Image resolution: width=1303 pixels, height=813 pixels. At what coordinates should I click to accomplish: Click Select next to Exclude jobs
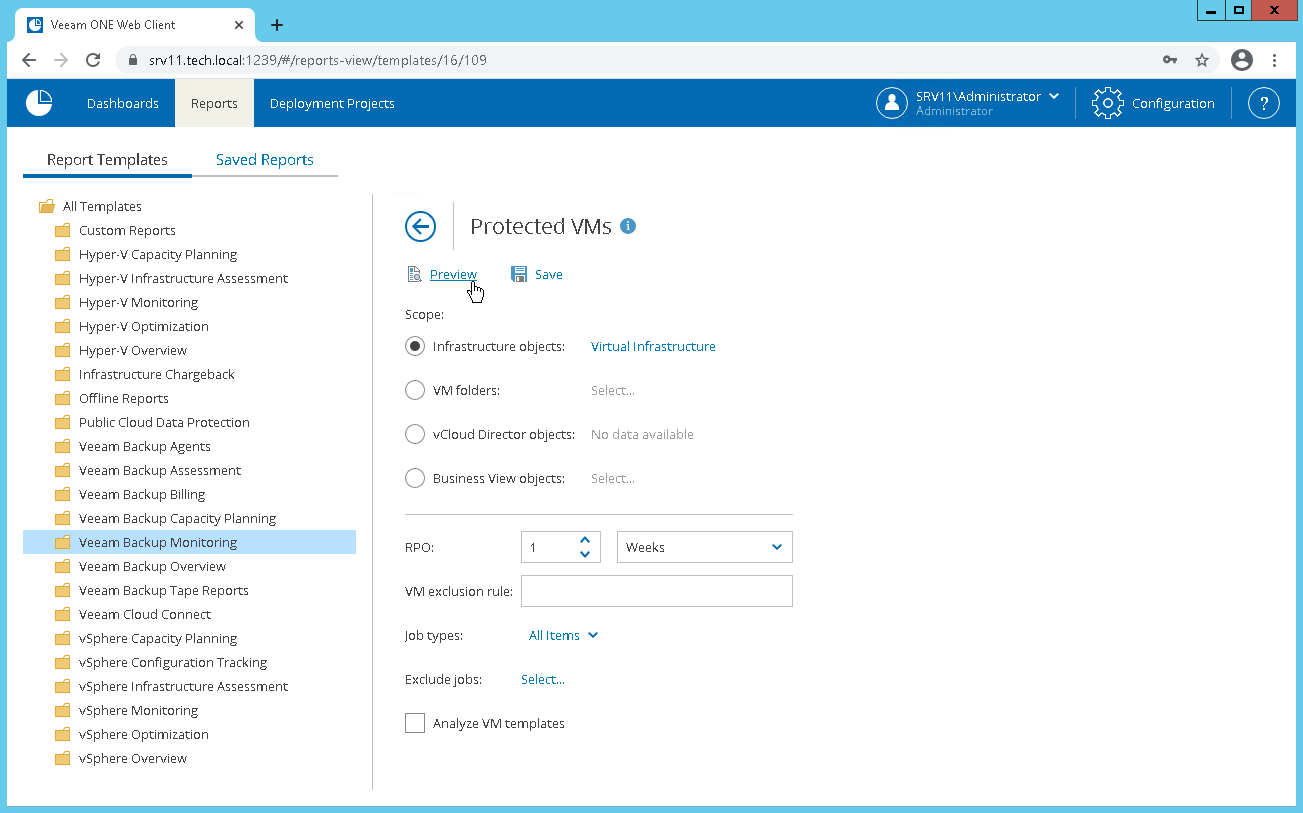543,679
